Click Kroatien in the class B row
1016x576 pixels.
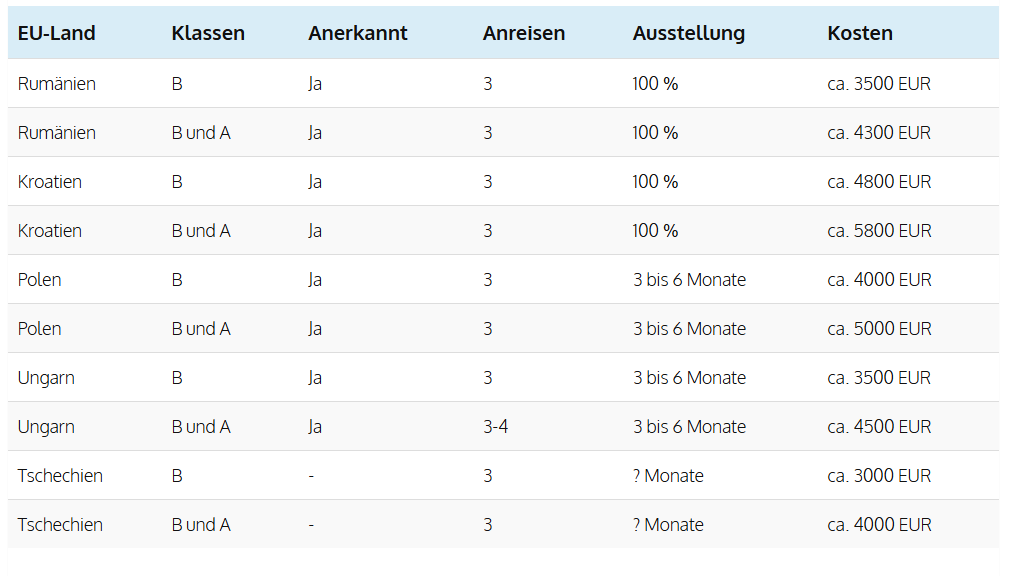[x=50, y=182]
